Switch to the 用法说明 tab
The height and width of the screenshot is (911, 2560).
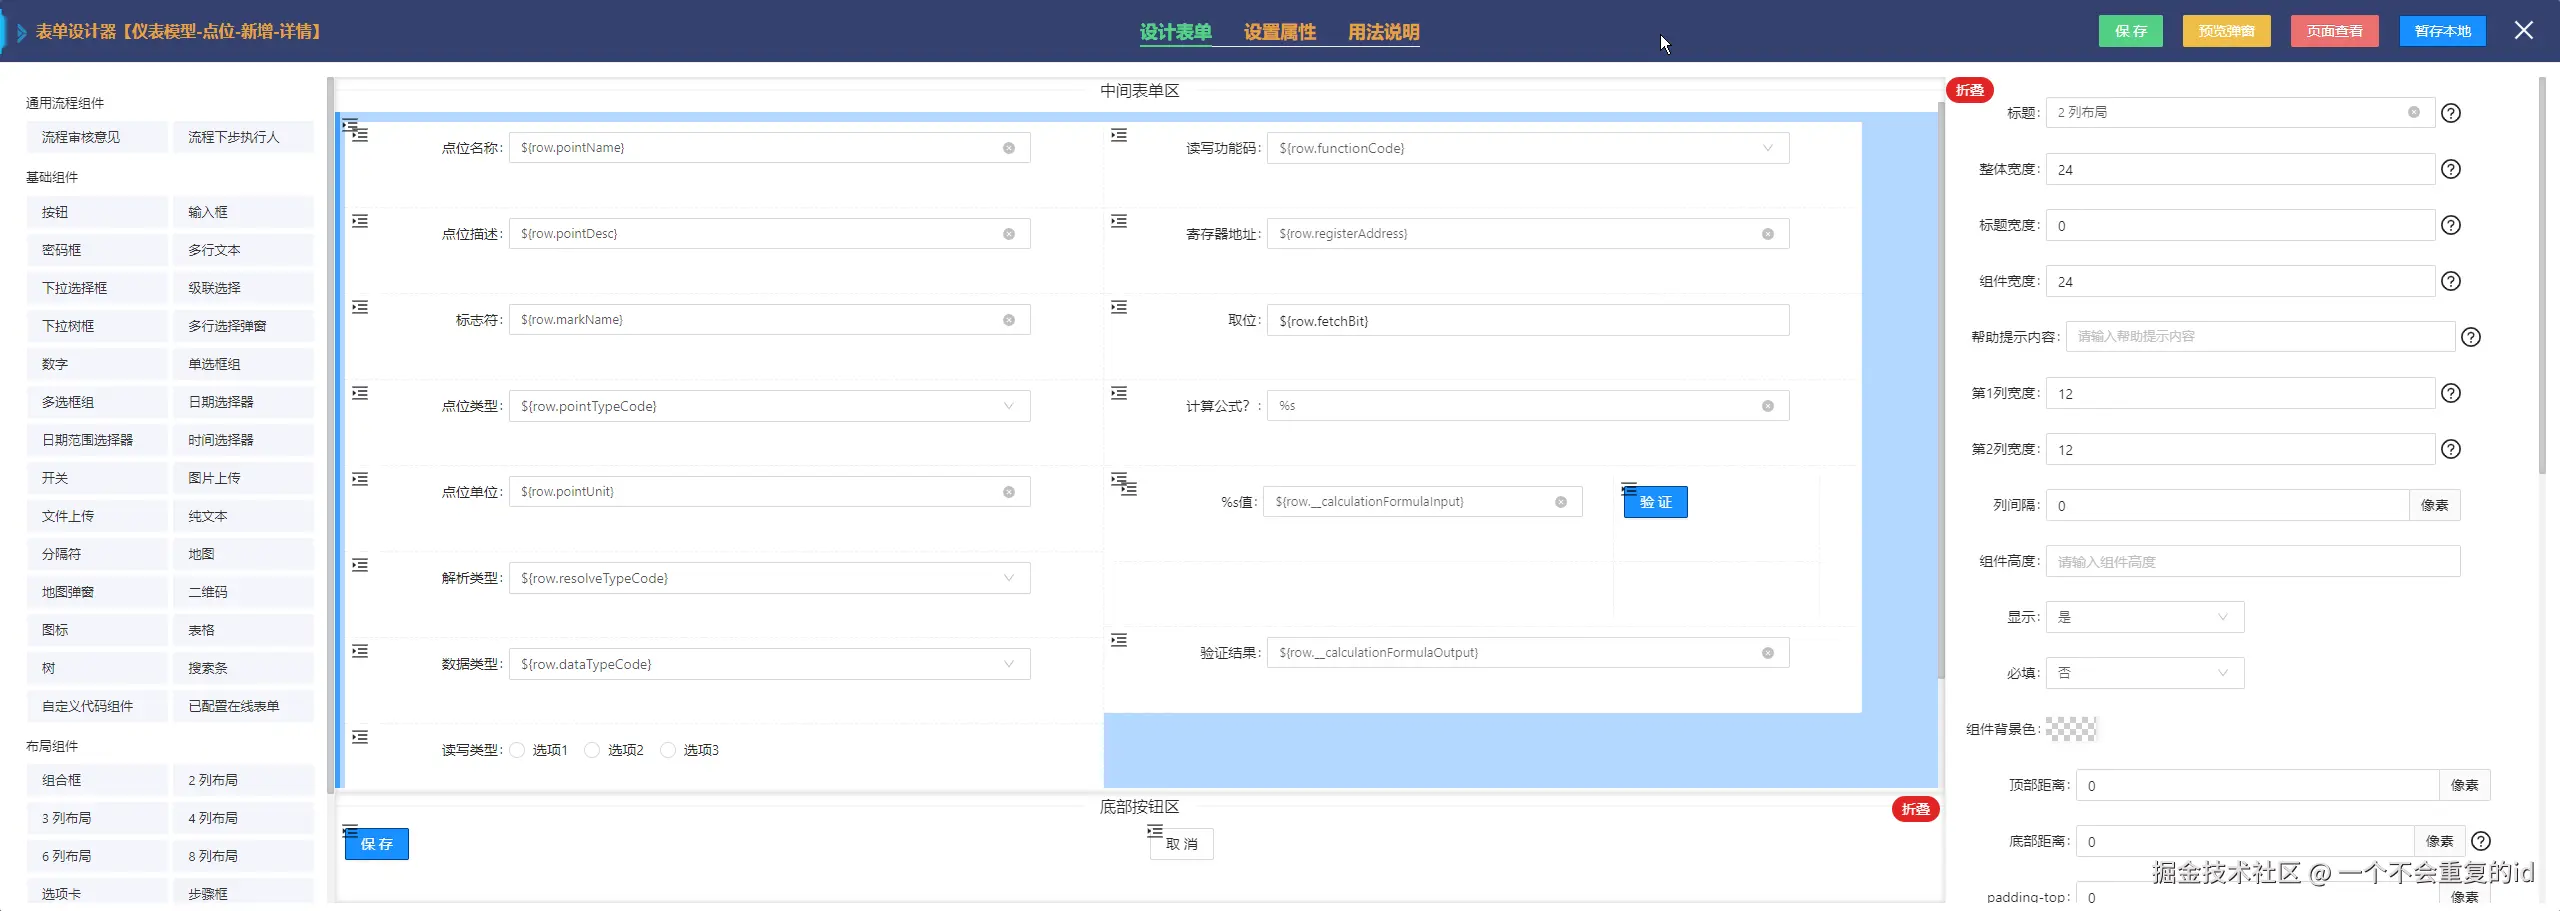pyautogui.click(x=1384, y=32)
